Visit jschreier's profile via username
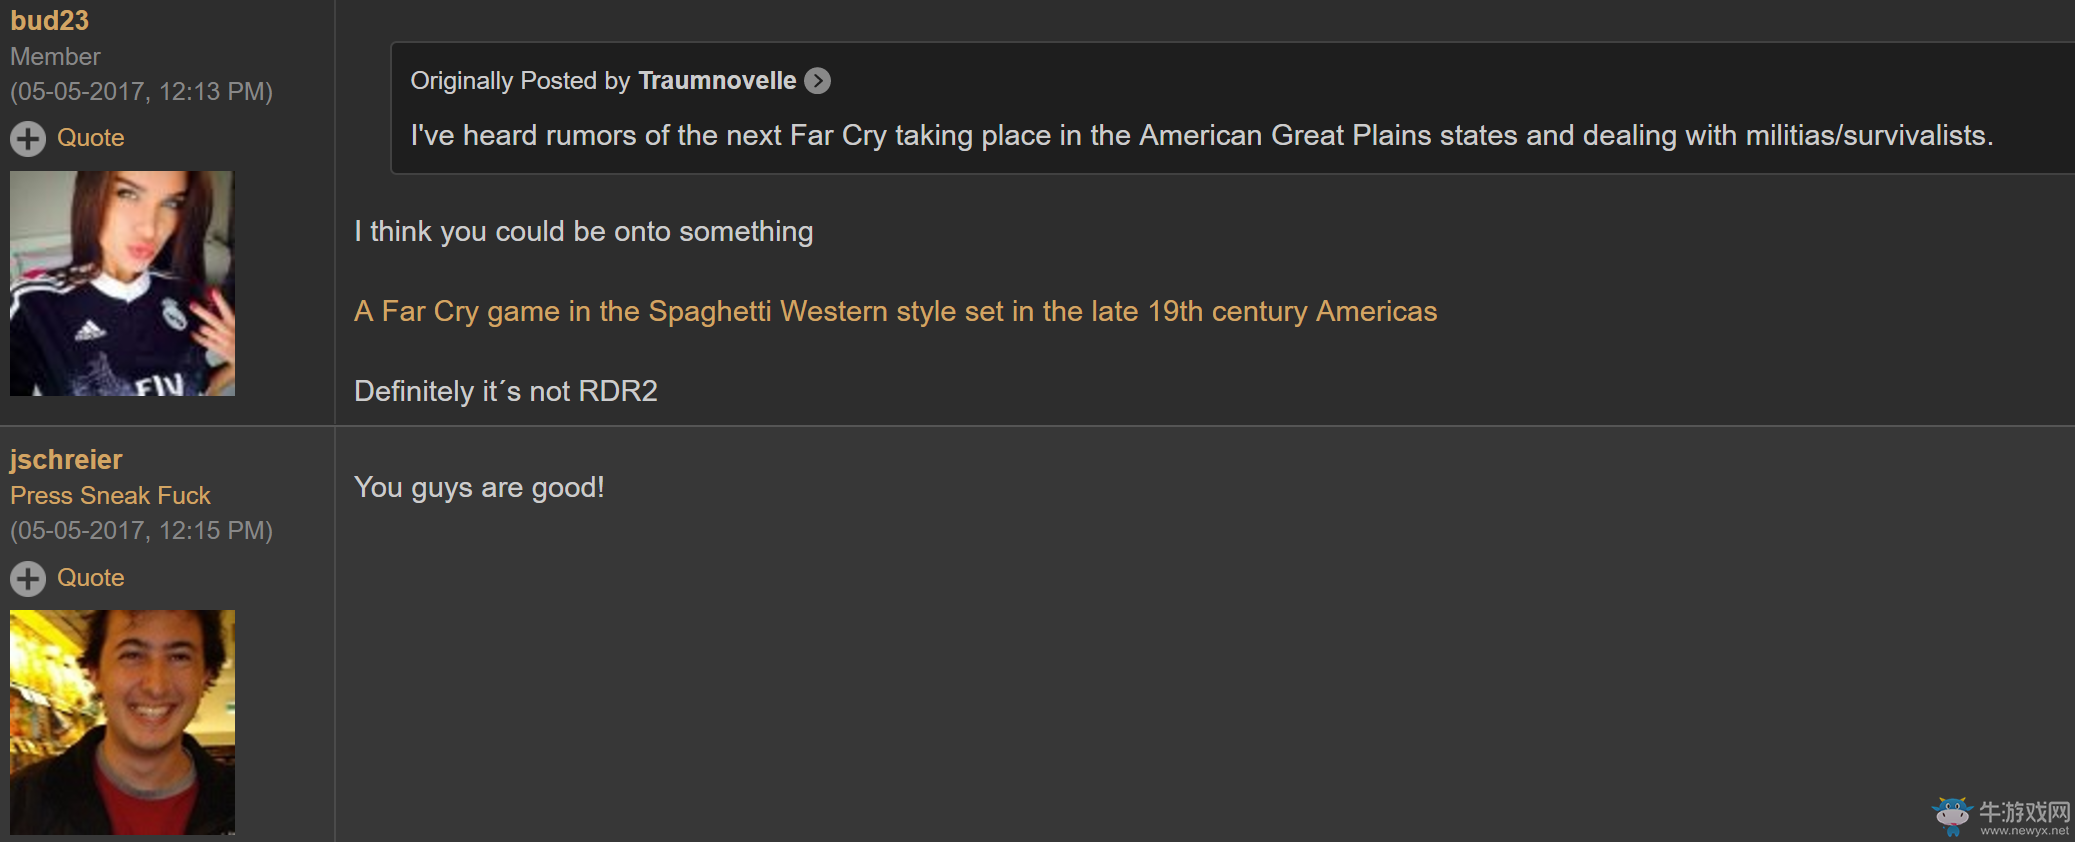Image resolution: width=2075 pixels, height=842 pixels. click(66, 460)
